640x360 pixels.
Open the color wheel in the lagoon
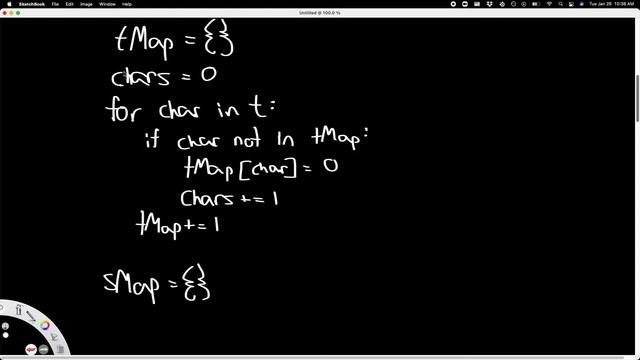click(44, 325)
